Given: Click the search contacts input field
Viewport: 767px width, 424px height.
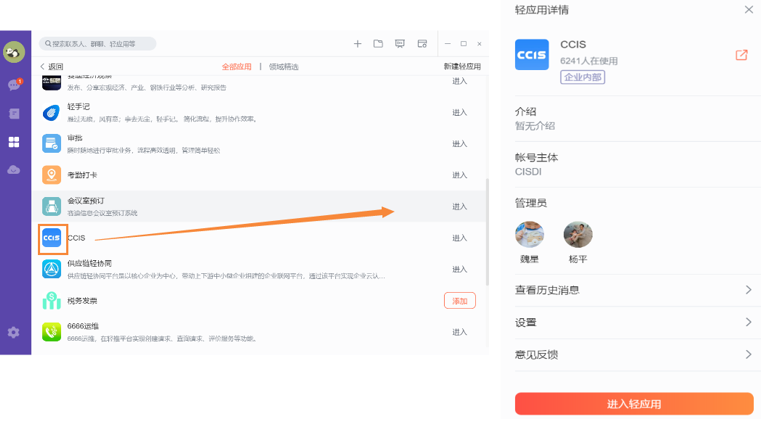Looking at the screenshot, I should click(x=98, y=44).
